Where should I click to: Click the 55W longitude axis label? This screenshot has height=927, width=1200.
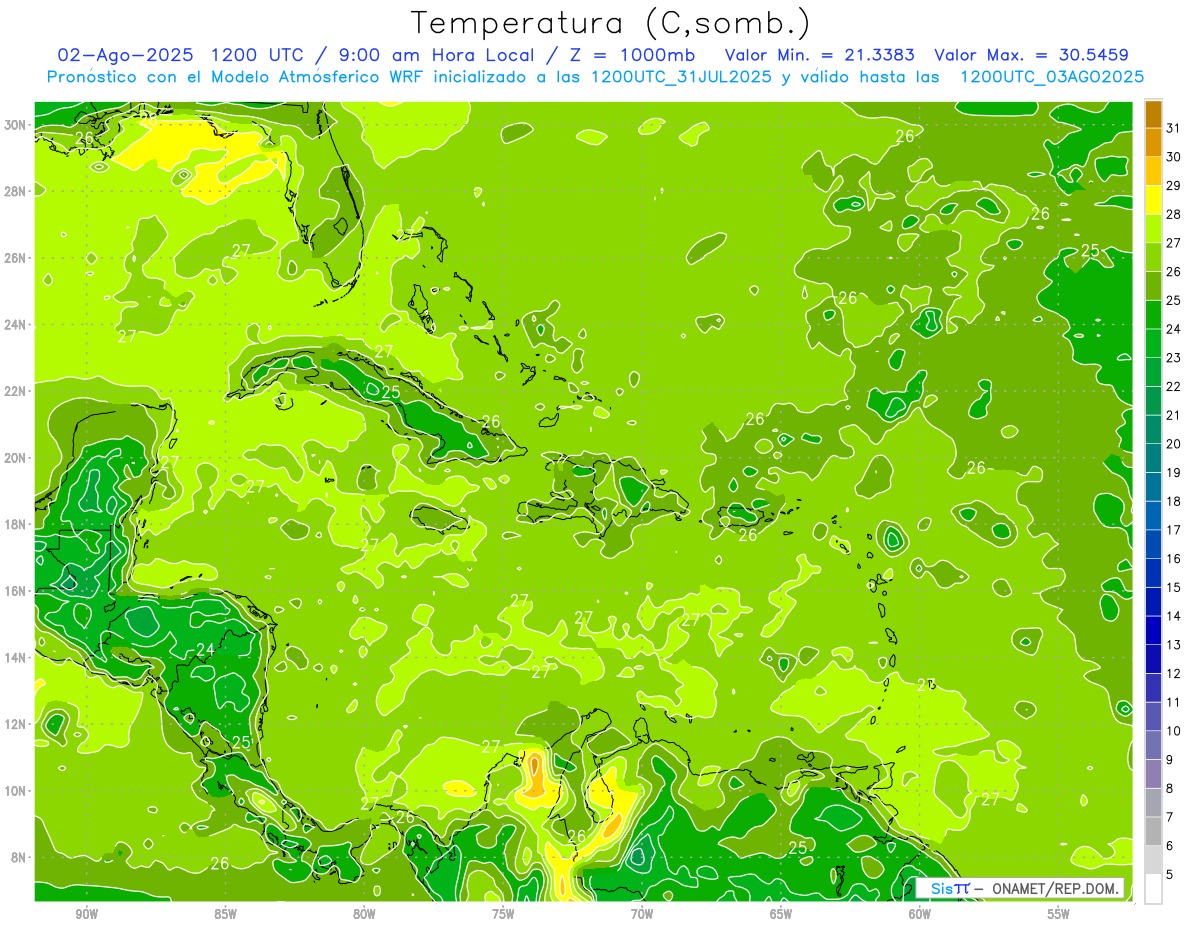(x=1059, y=915)
